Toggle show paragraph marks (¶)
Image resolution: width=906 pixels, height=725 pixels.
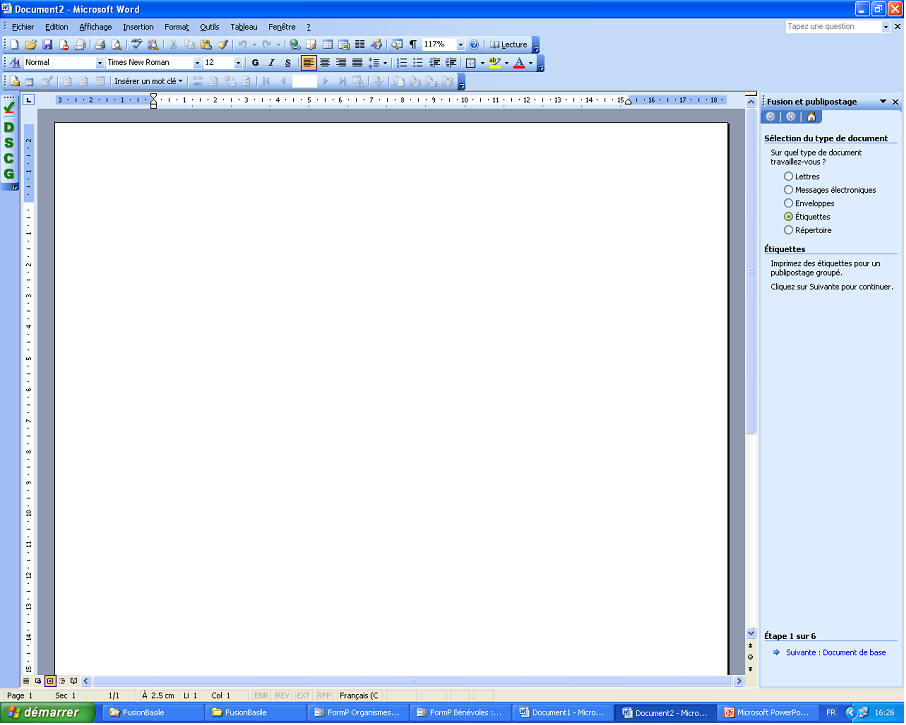coord(413,44)
